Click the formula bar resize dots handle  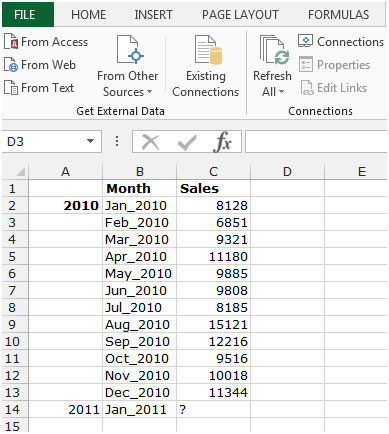[x=117, y=141]
